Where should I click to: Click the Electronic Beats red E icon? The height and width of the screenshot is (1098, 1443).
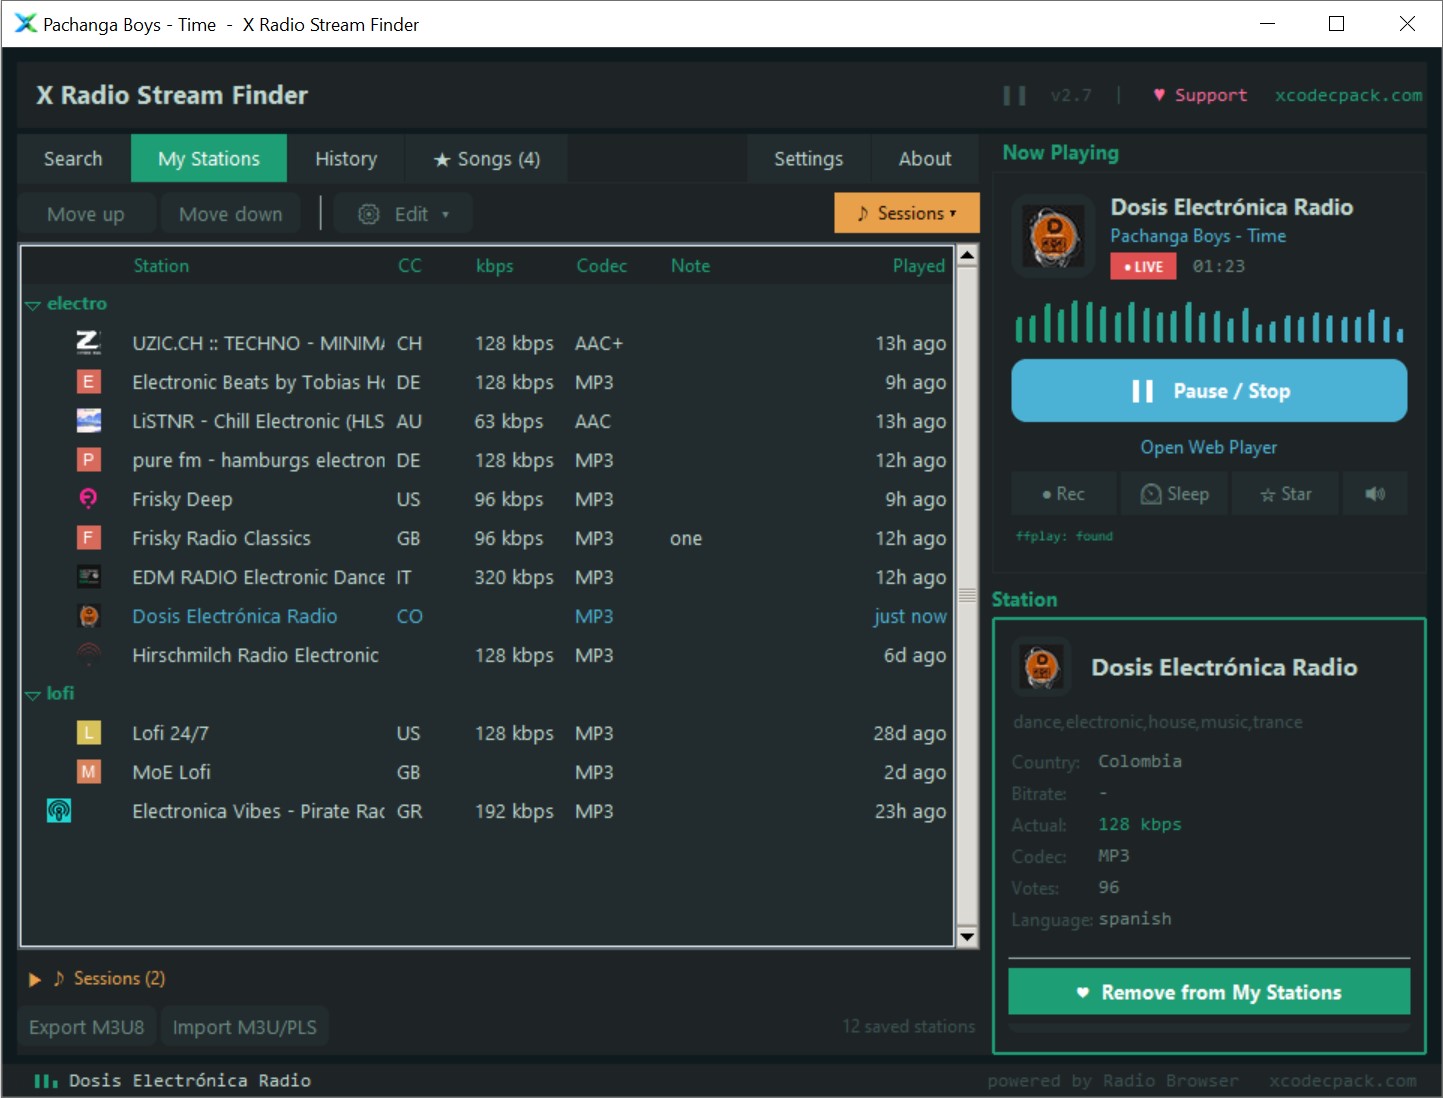(88, 382)
